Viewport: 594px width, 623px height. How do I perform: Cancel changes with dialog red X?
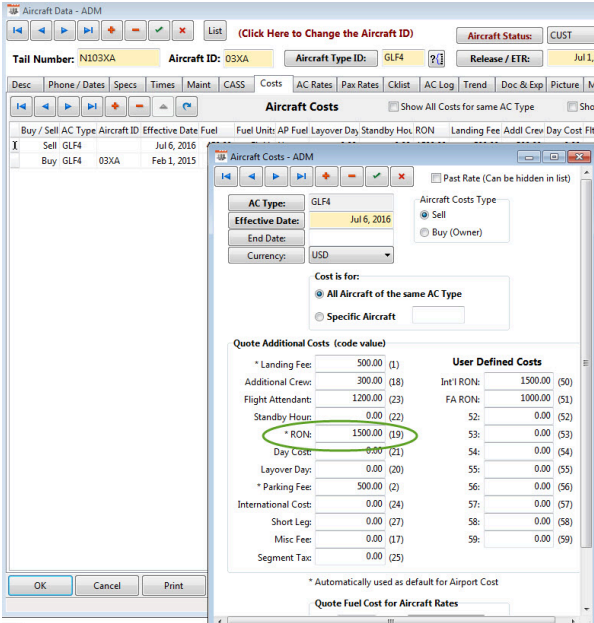402,176
